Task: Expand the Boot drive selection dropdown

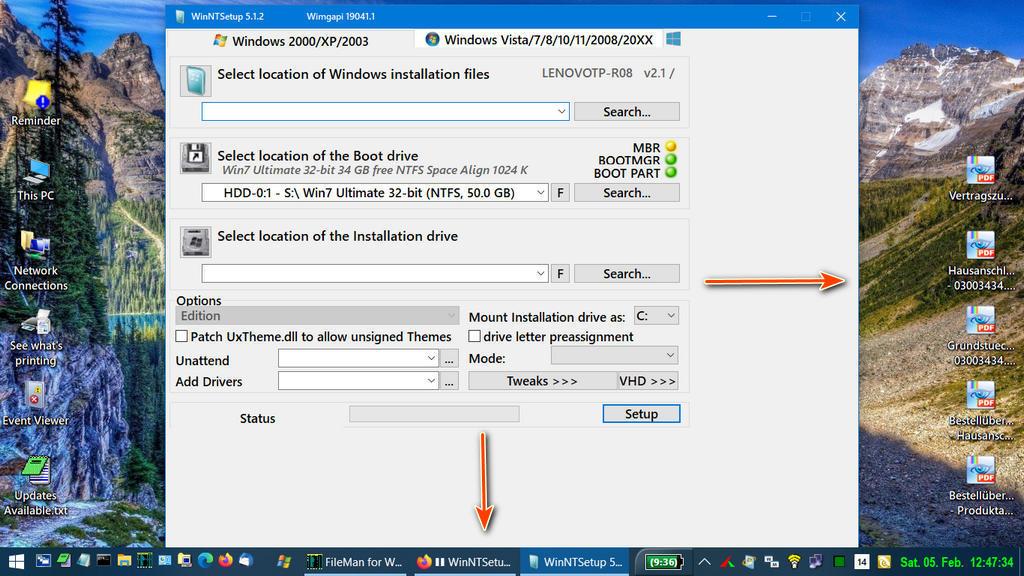Action: click(x=541, y=193)
